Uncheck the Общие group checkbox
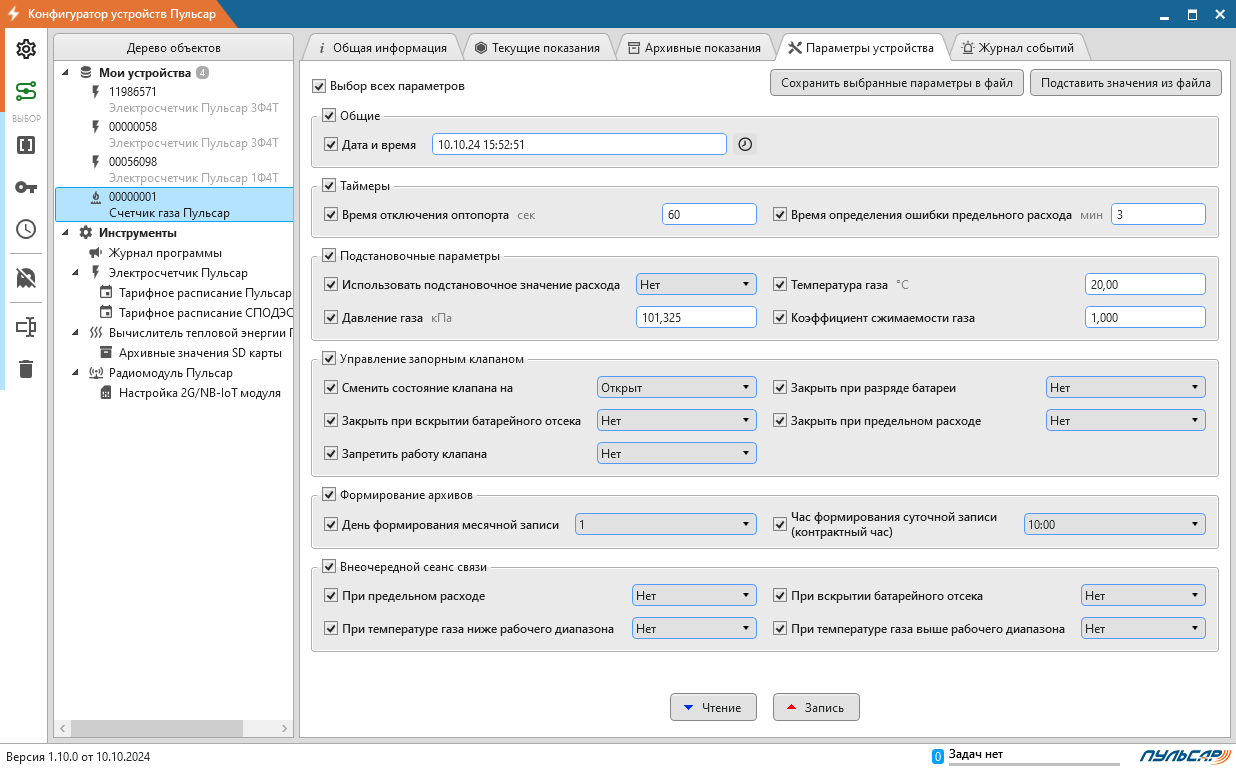 329,116
